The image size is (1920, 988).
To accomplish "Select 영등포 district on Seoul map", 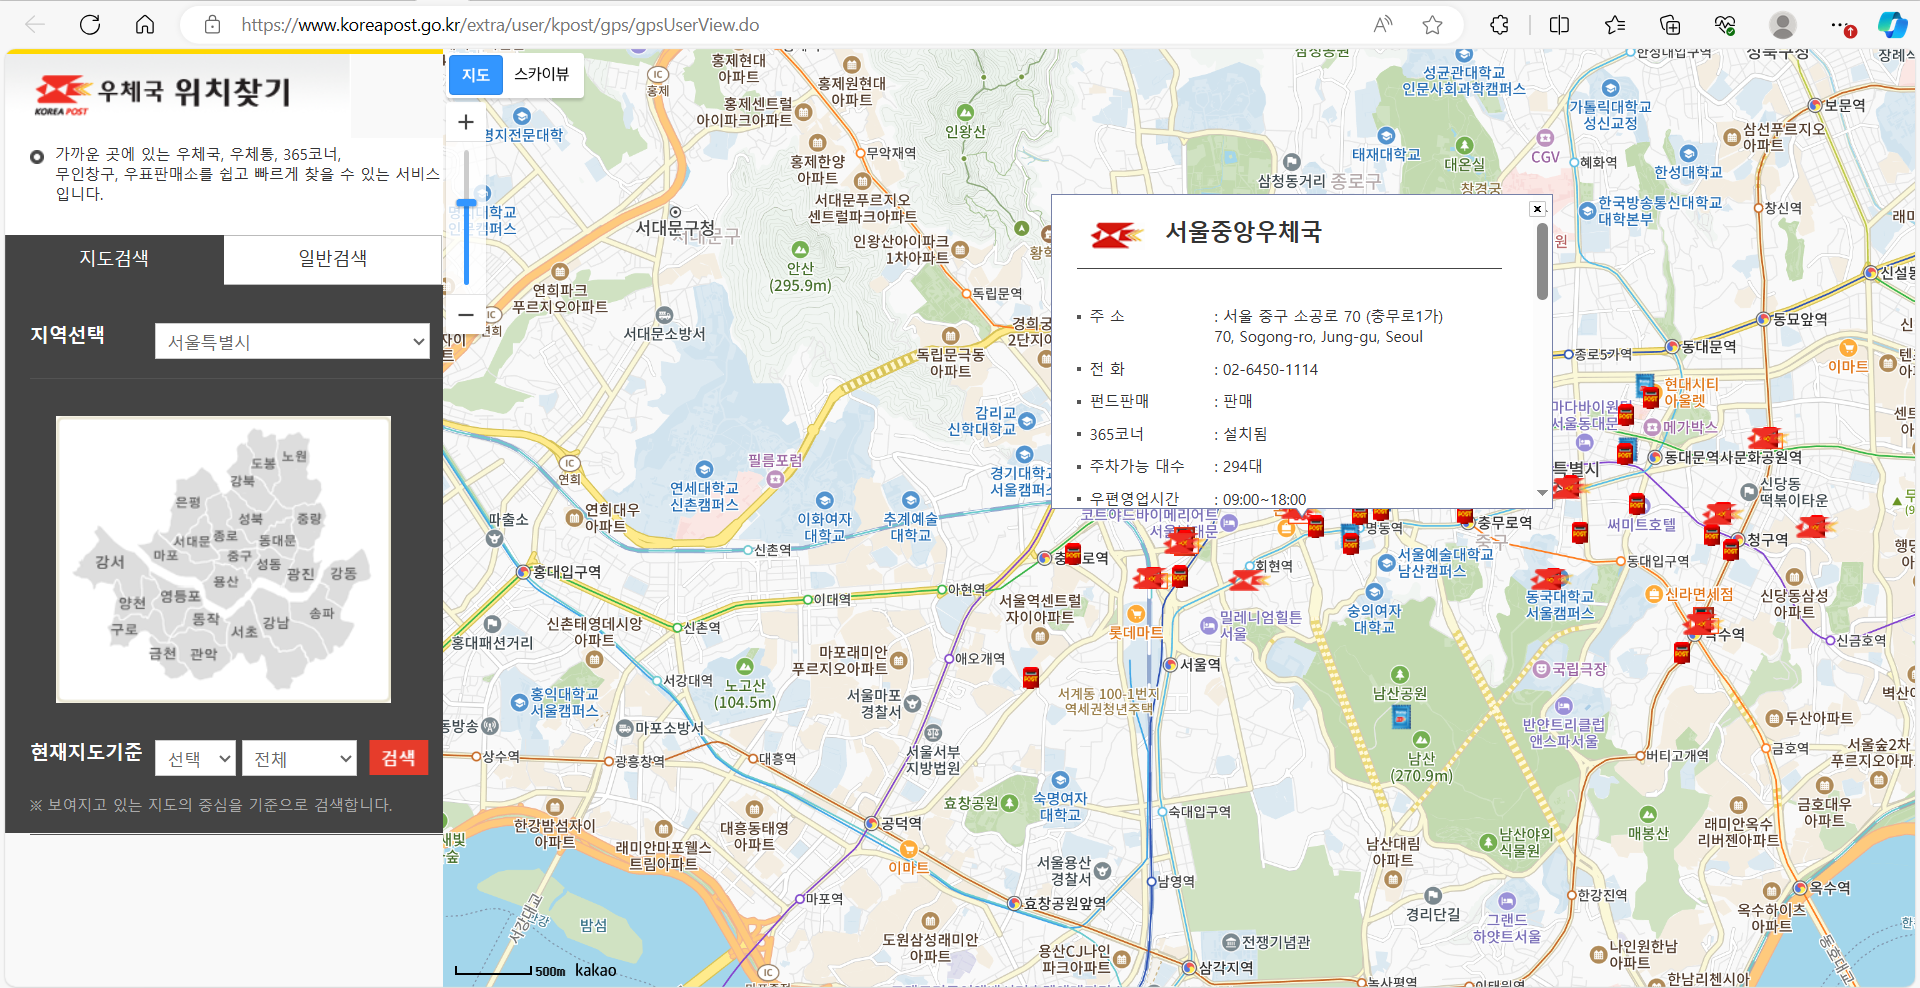I will click(x=180, y=596).
